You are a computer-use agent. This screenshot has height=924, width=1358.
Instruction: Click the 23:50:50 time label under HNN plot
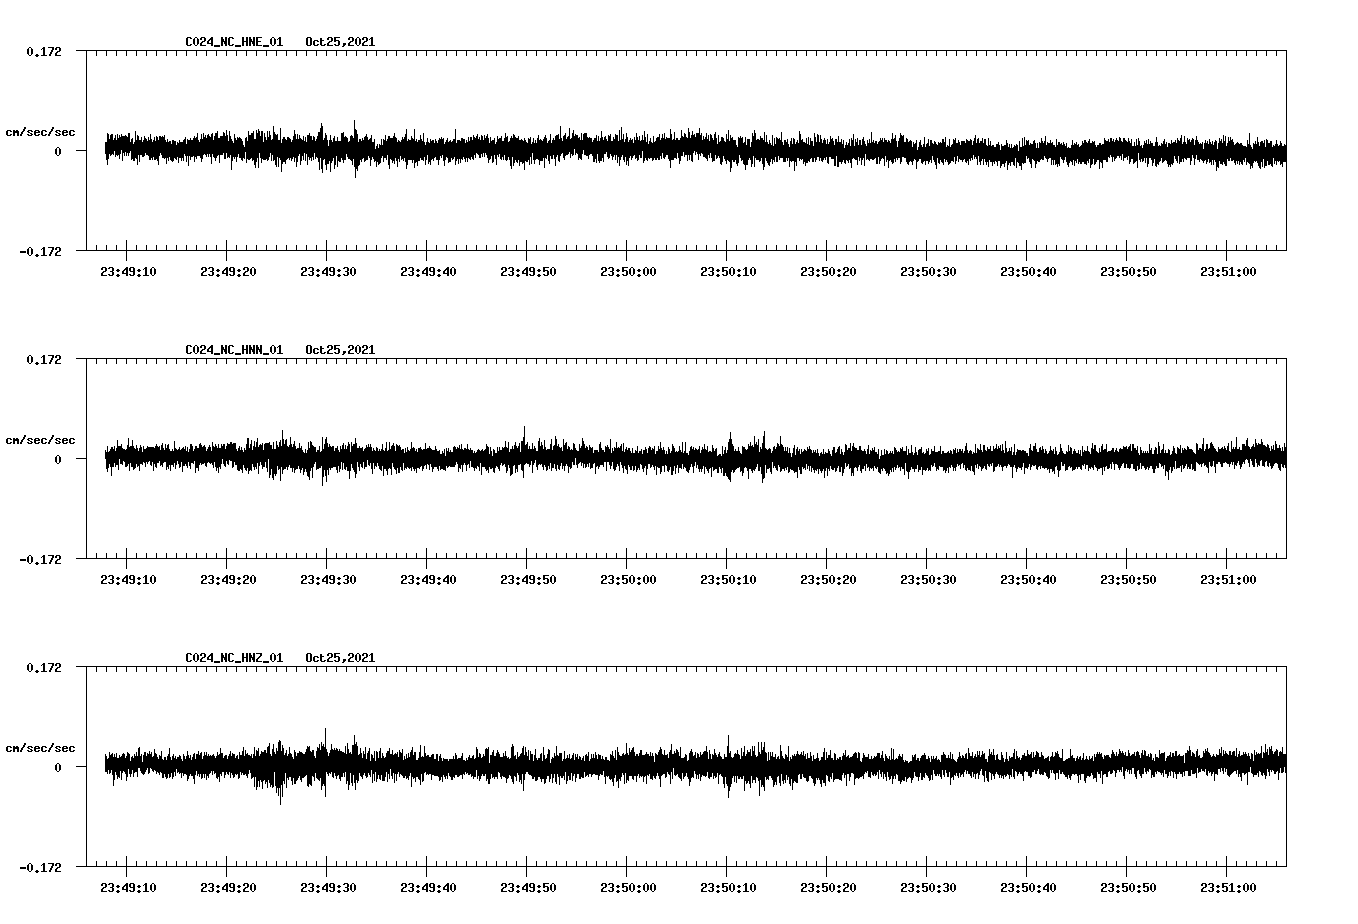click(x=1127, y=579)
